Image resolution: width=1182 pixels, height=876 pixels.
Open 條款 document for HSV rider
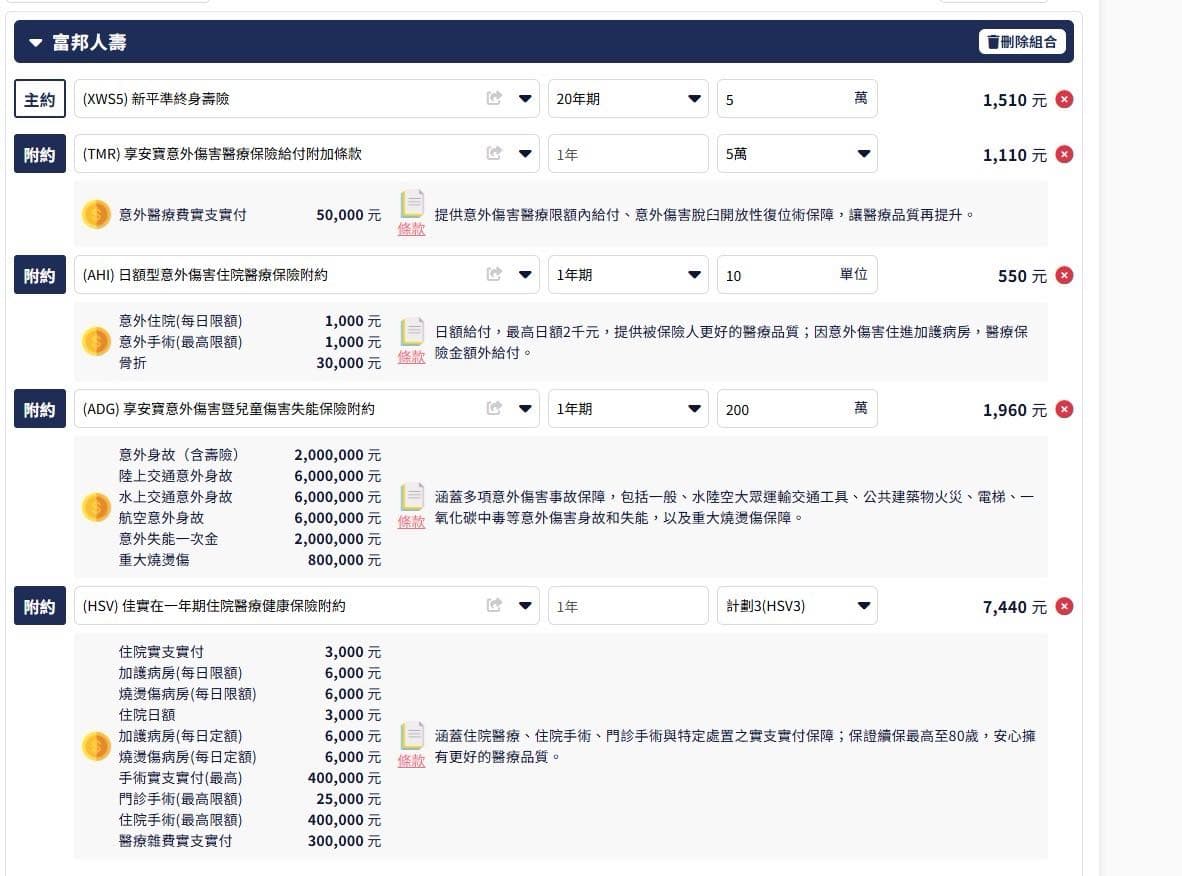(x=412, y=746)
